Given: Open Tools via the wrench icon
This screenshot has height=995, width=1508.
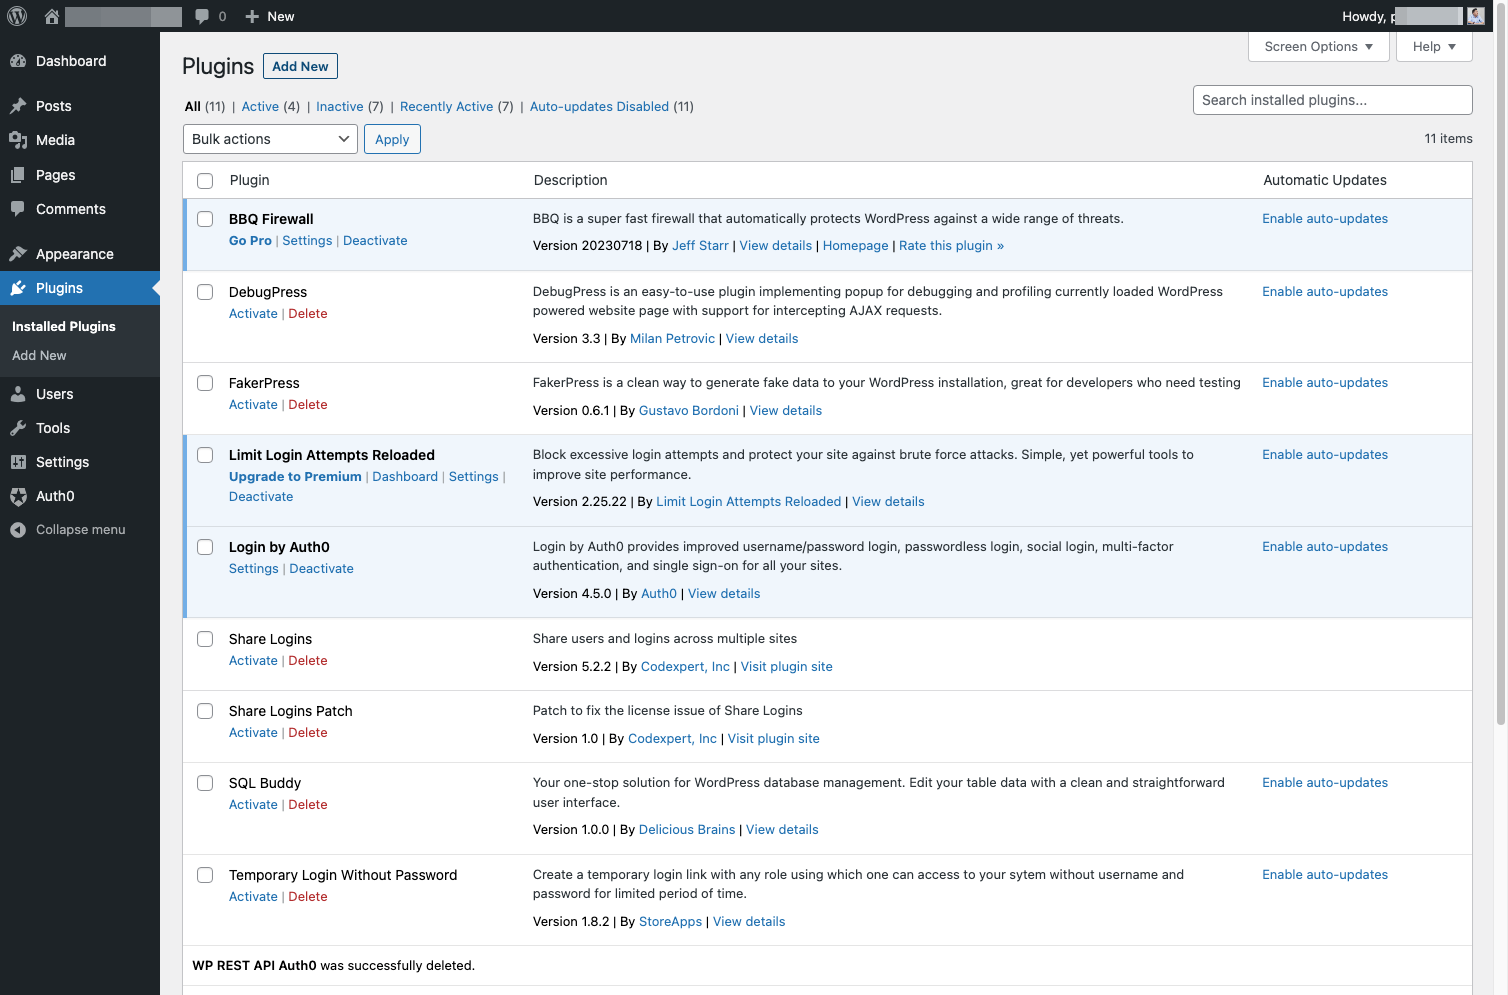Looking at the screenshot, I should pyautogui.click(x=18, y=428).
